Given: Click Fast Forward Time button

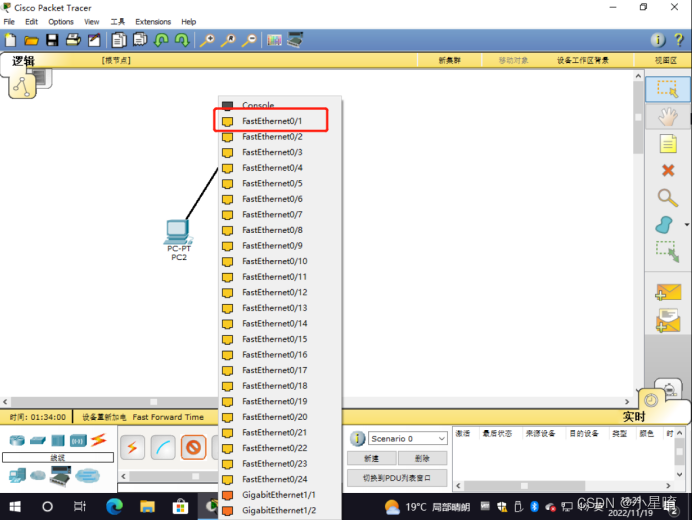Looking at the screenshot, I should pos(168,417).
